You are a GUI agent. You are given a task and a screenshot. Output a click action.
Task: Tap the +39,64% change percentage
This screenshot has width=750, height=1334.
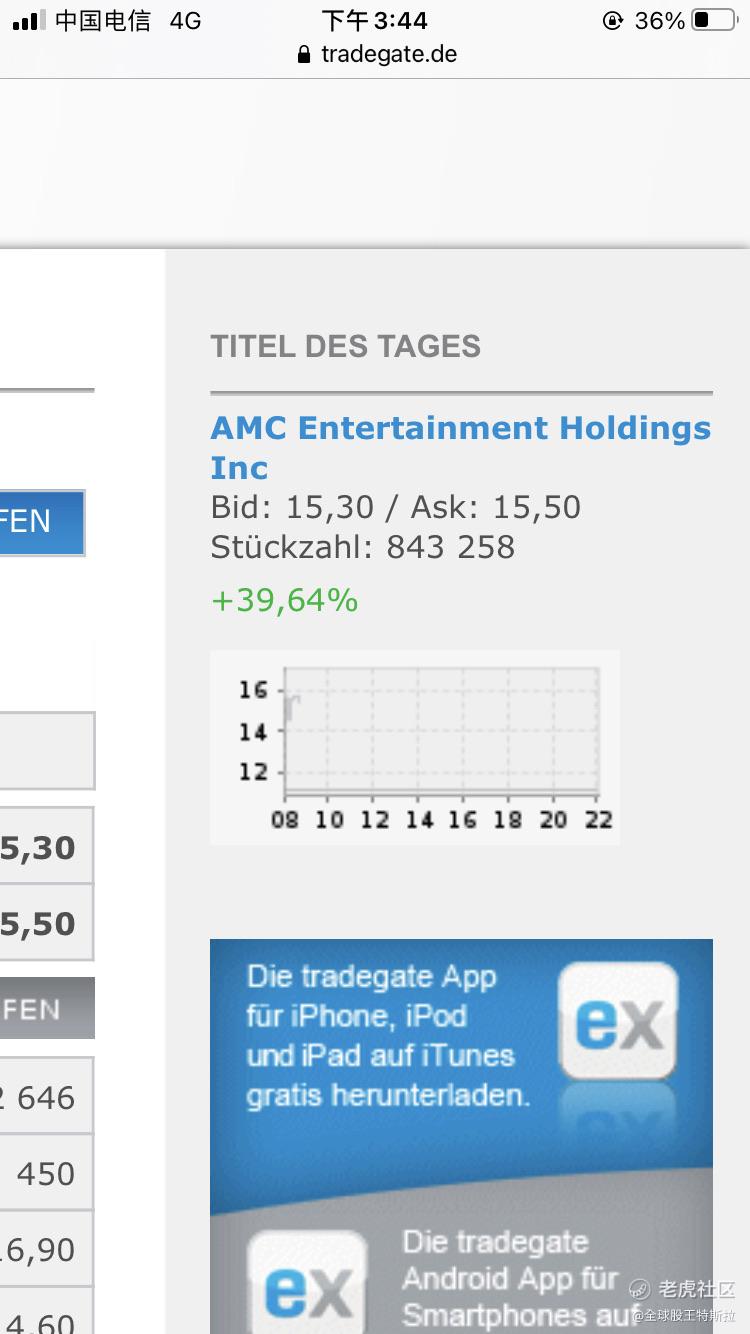click(x=284, y=601)
